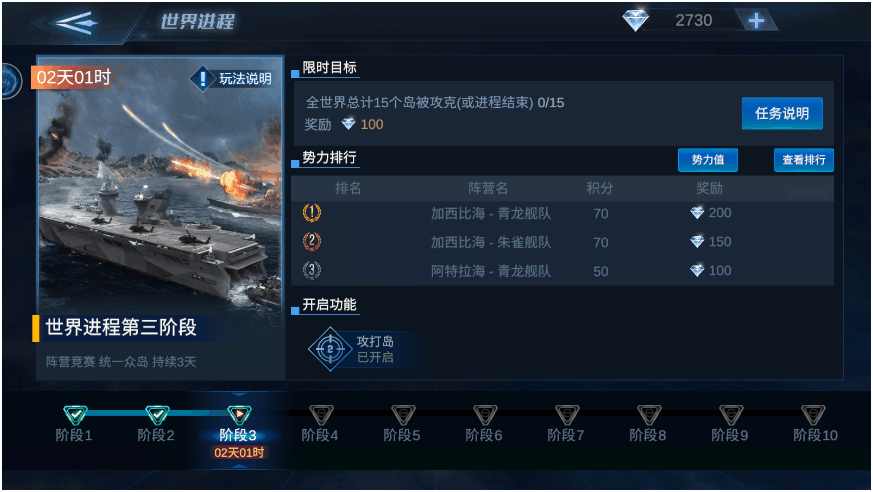
Task: Select the completed 阶段1 stage marker
Action: click(x=75, y=415)
